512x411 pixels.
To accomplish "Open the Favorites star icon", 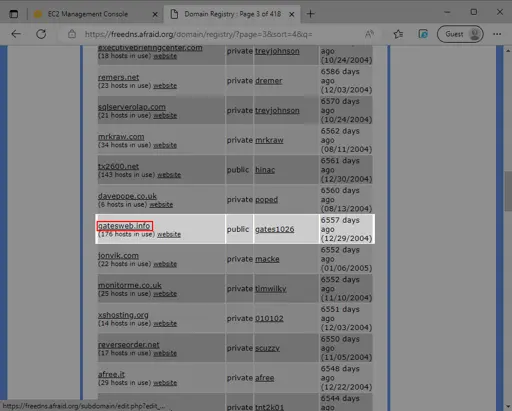I will pos(398,34).
